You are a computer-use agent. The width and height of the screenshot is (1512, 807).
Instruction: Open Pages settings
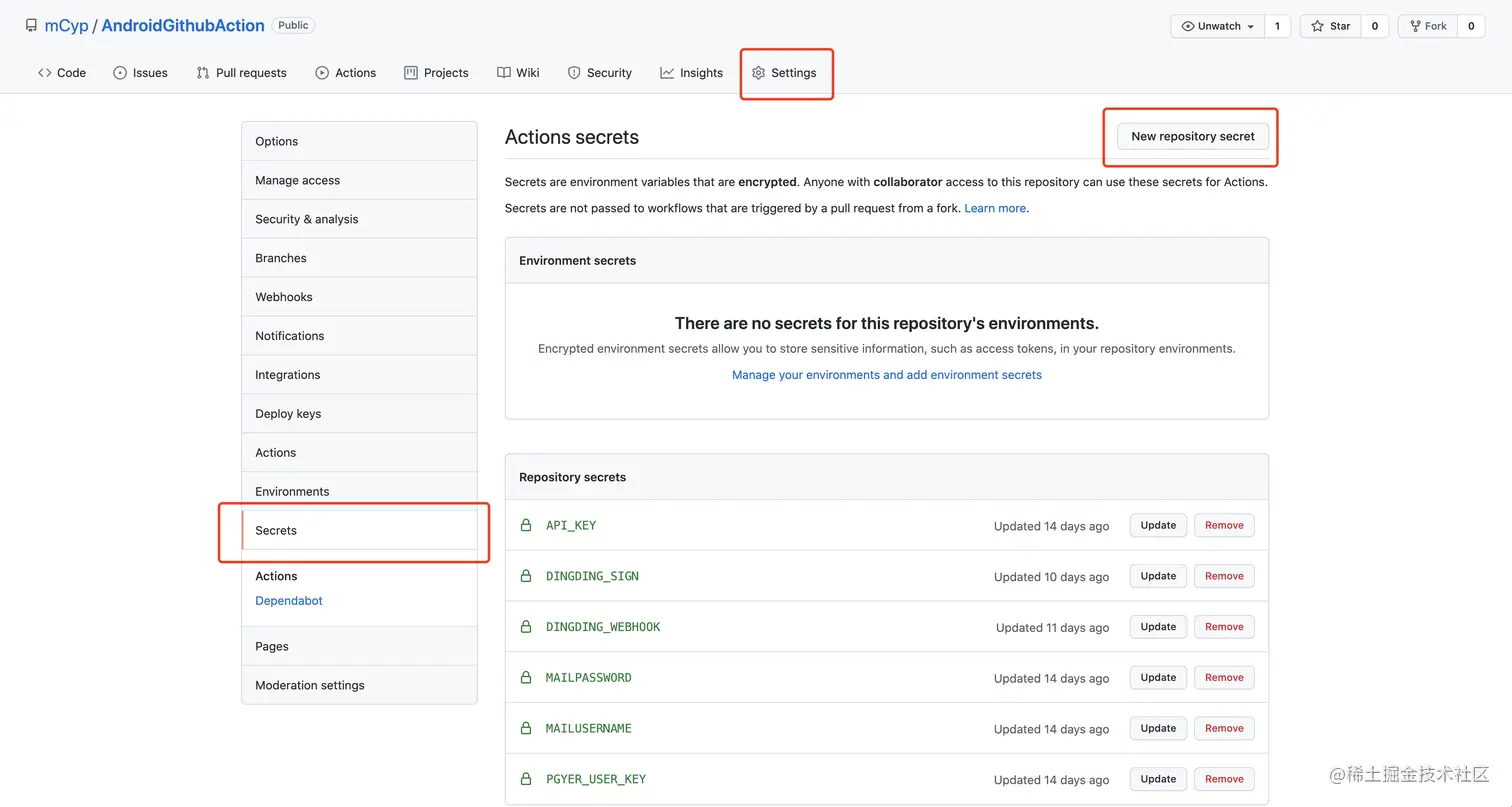[359, 646]
